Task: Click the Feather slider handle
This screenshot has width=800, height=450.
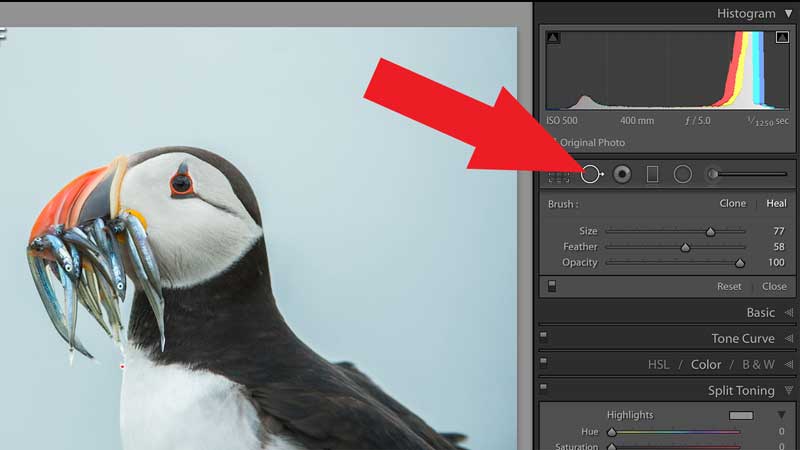Action: point(685,248)
